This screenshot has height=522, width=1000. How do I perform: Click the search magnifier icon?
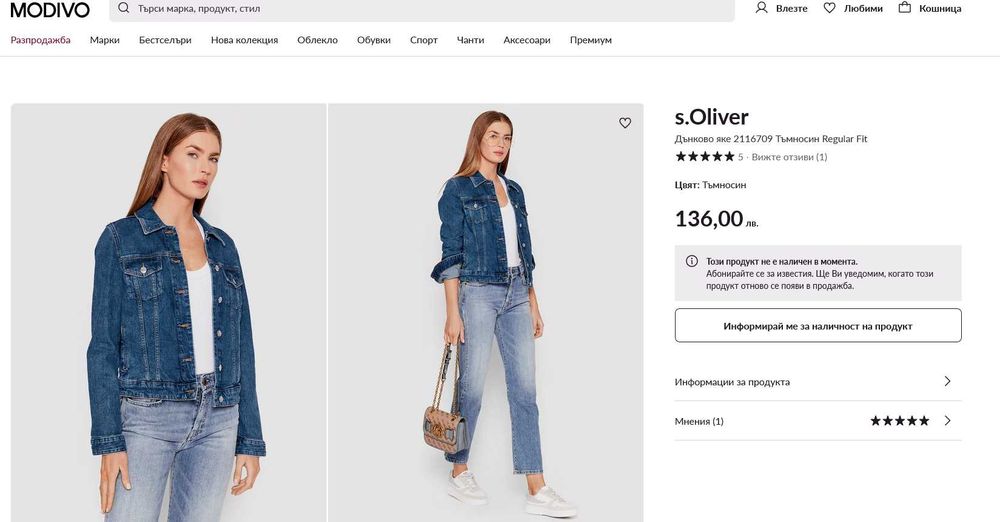coord(123,8)
